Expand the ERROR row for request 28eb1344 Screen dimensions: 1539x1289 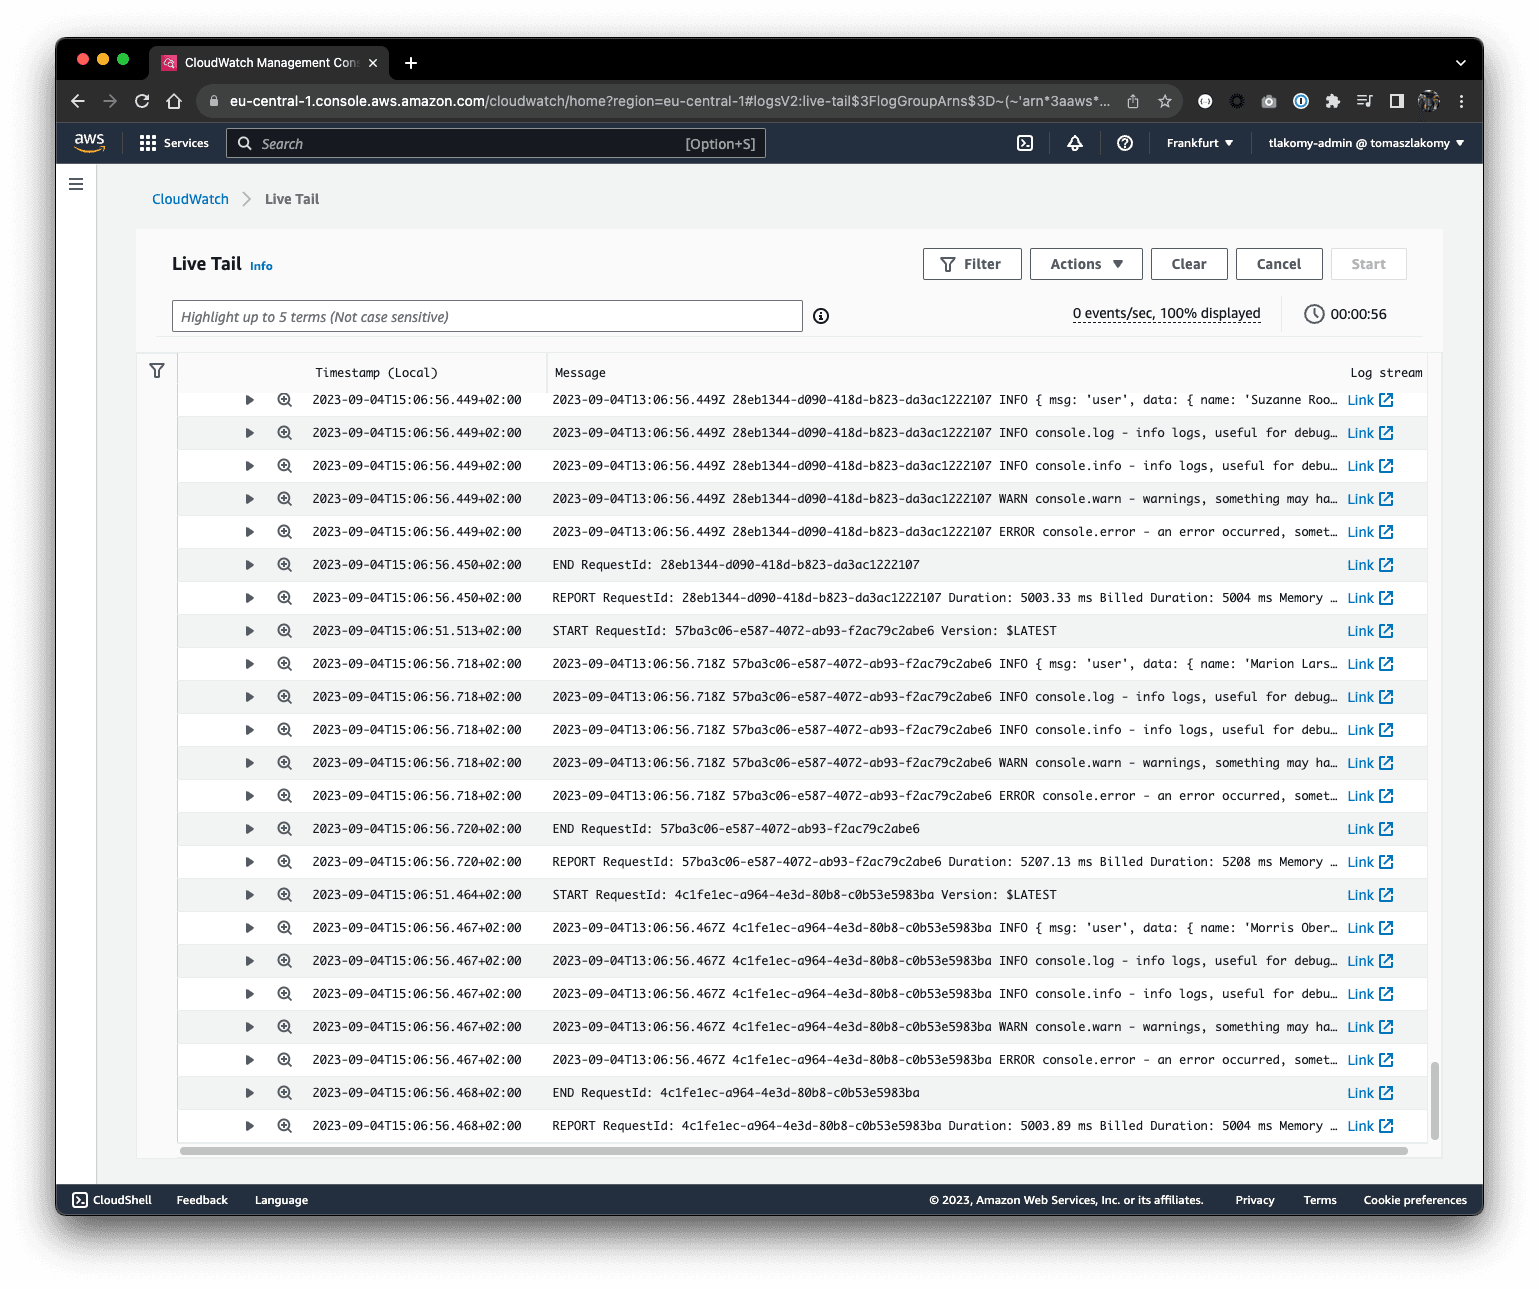(250, 532)
